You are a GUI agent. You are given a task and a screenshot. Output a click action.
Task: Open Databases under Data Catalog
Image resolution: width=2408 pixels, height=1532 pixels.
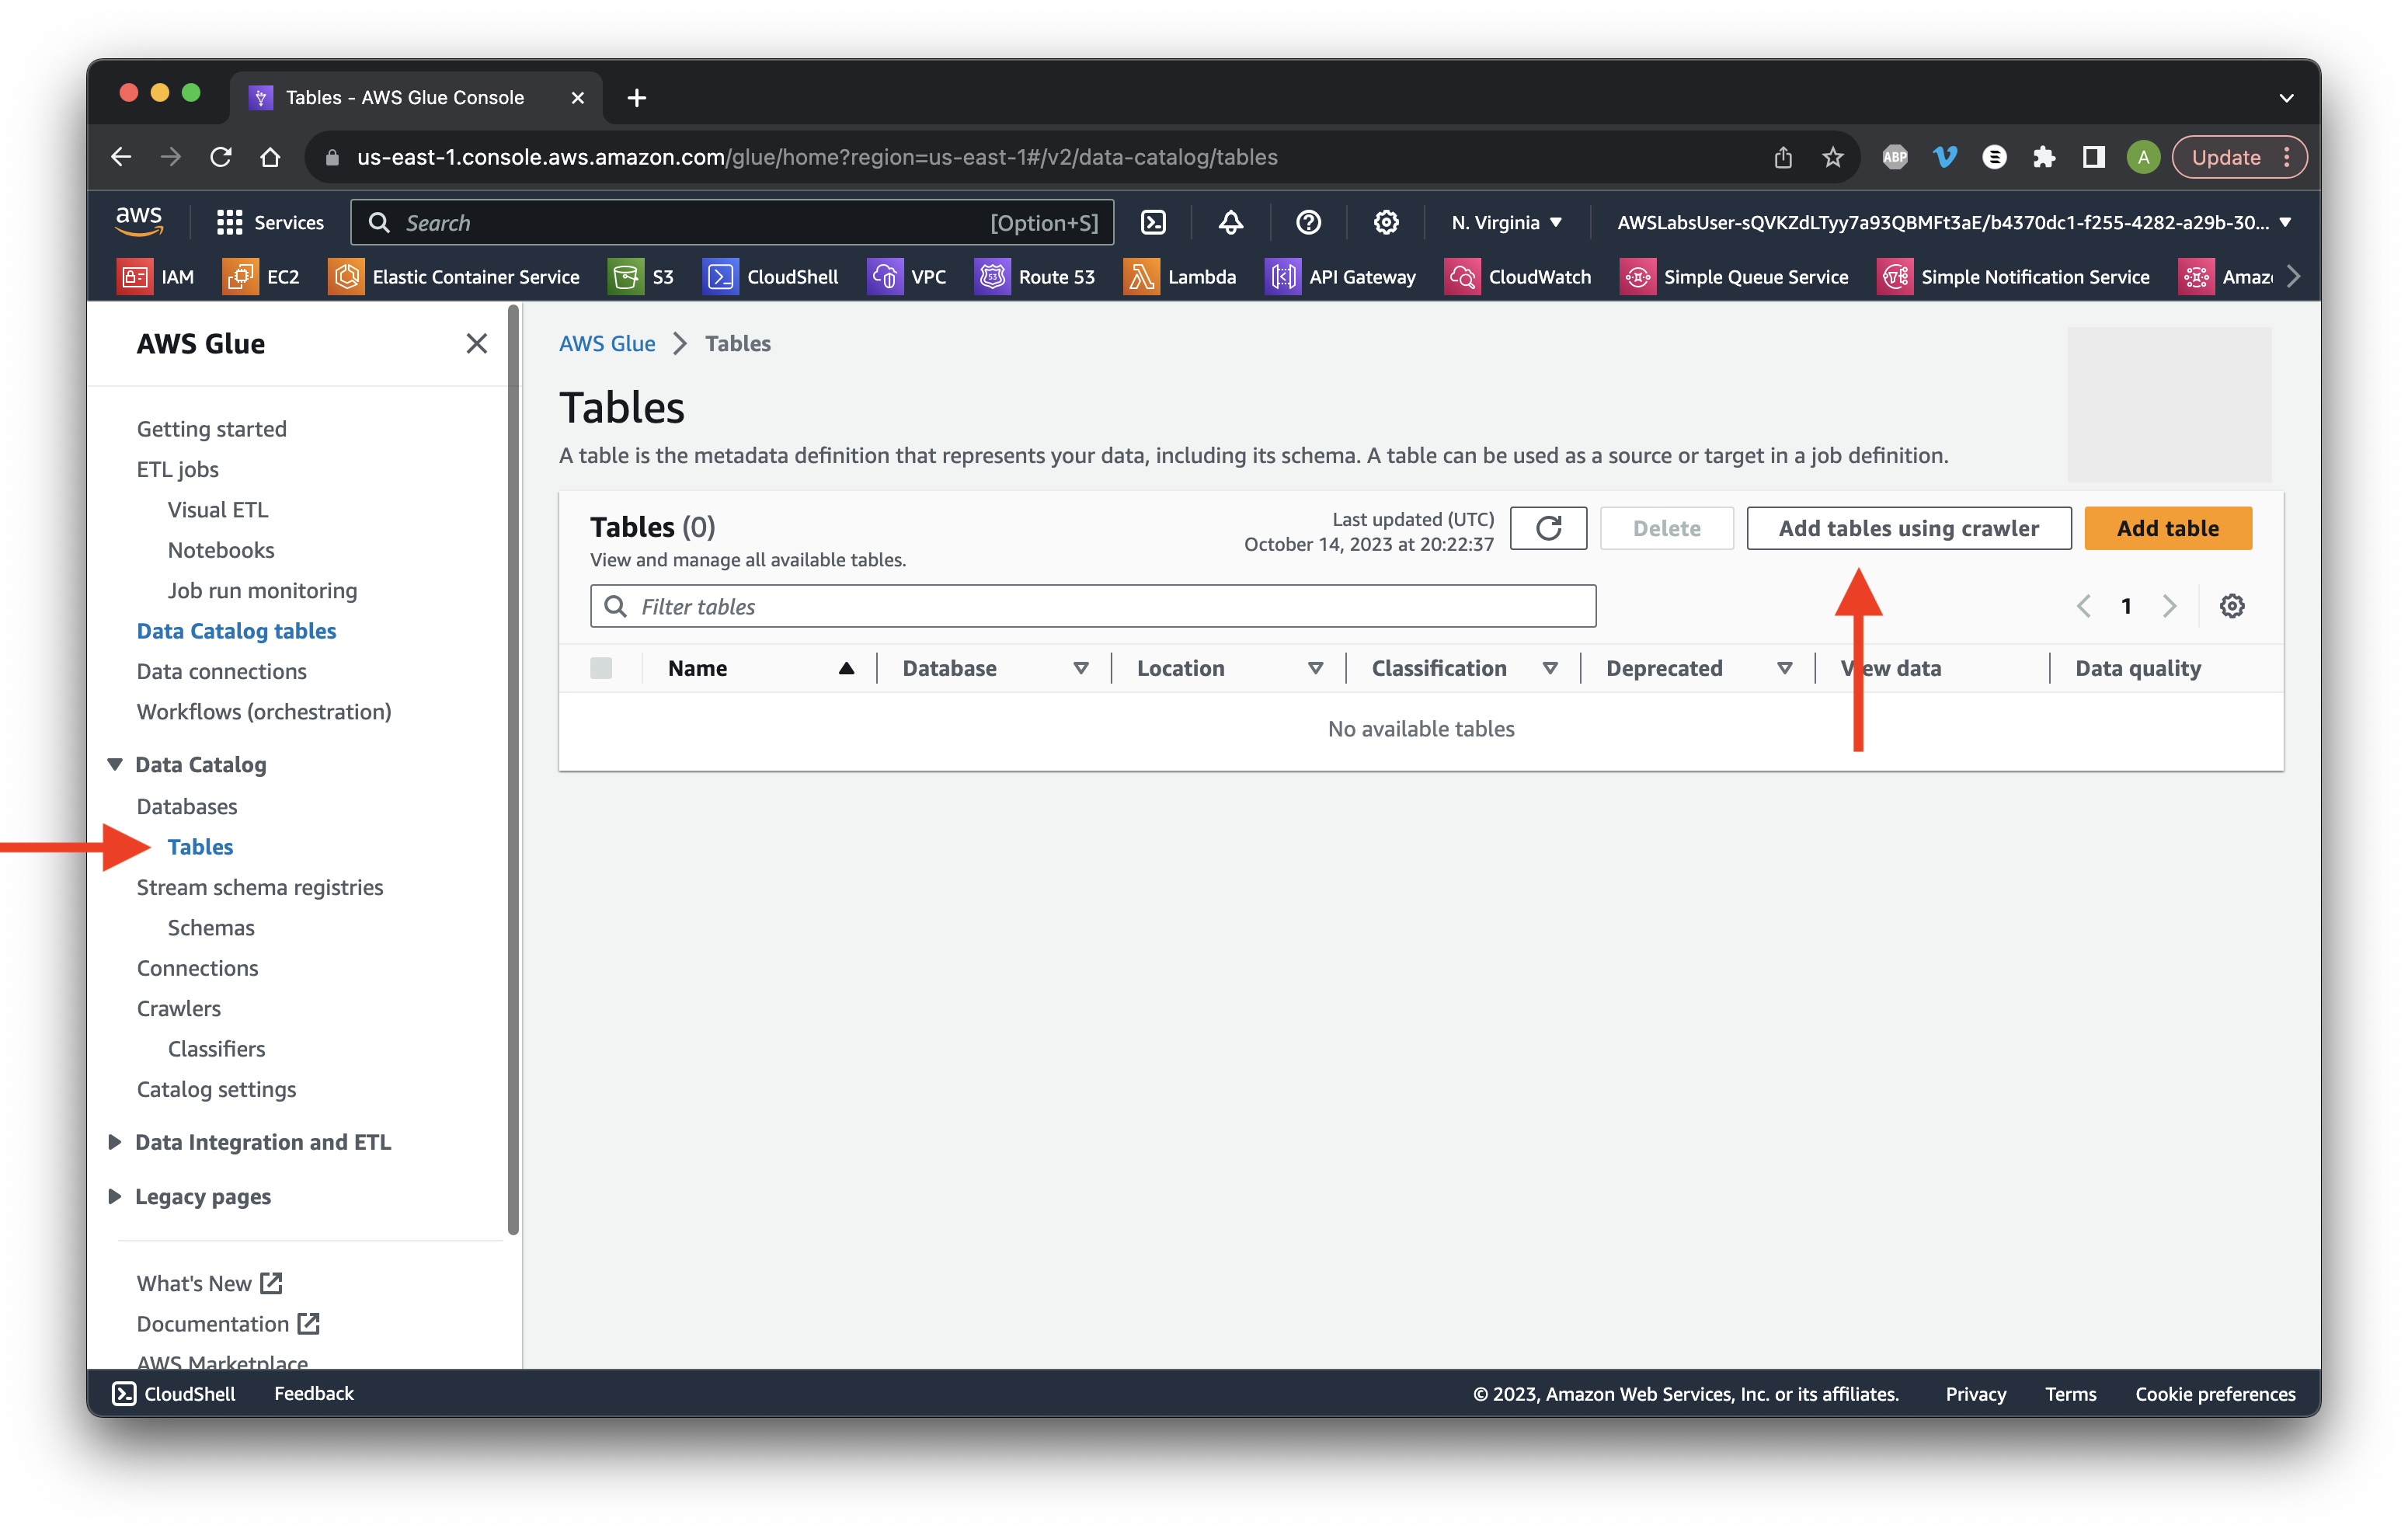(187, 806)
